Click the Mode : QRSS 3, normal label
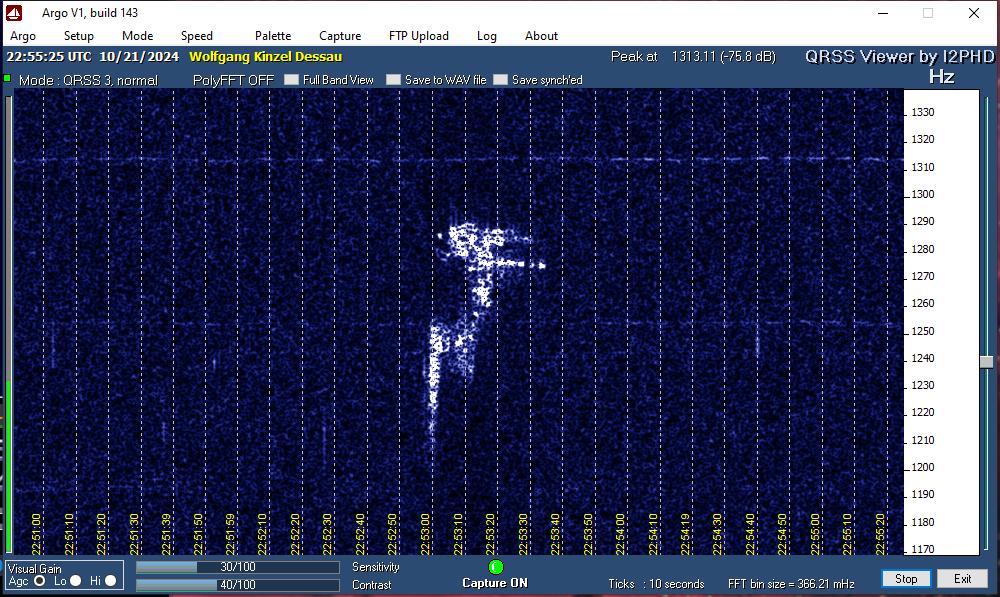Viewport: 1000px width, 597px height. [88, 80]
